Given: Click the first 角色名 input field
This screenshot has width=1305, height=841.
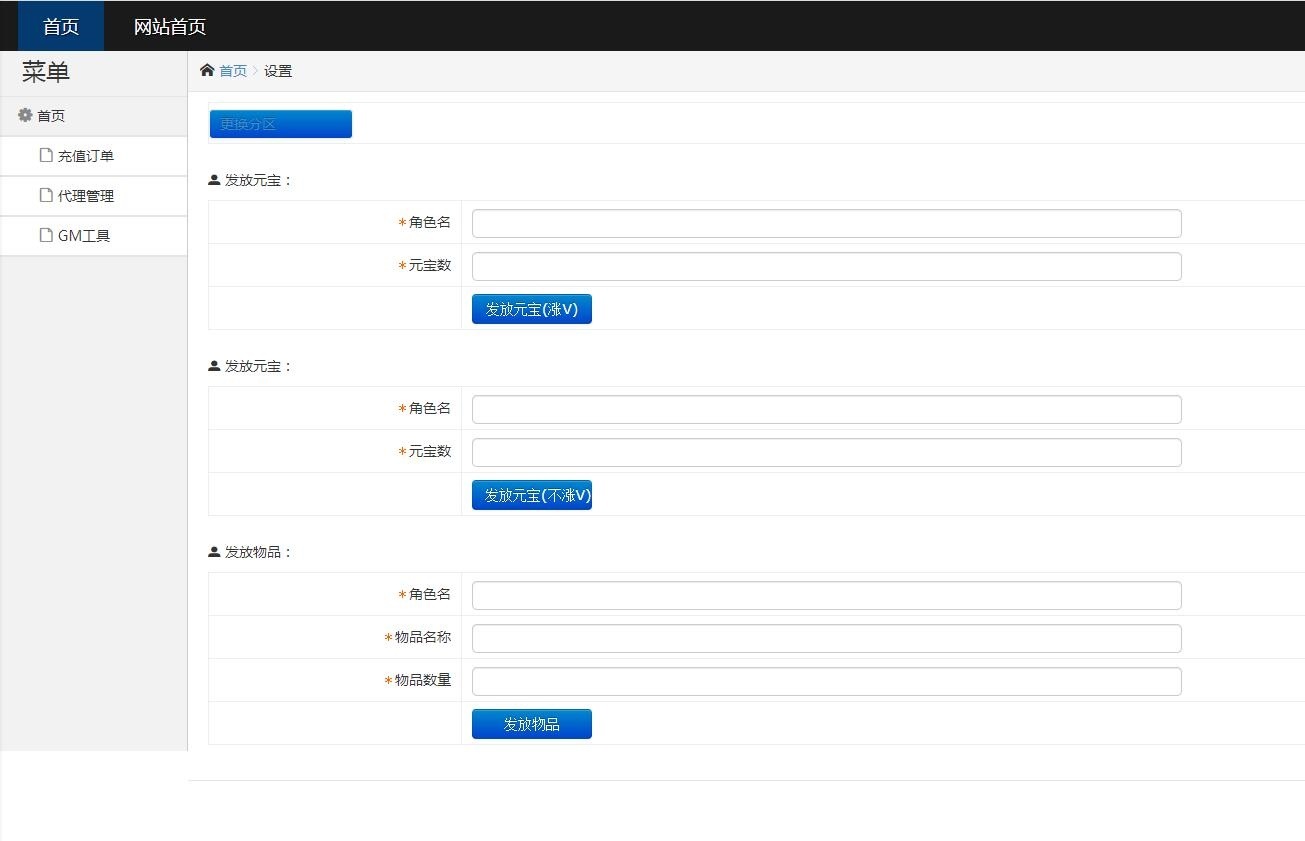Looking at the screenshot, I should pyautogui.click(x=826, y=223).
